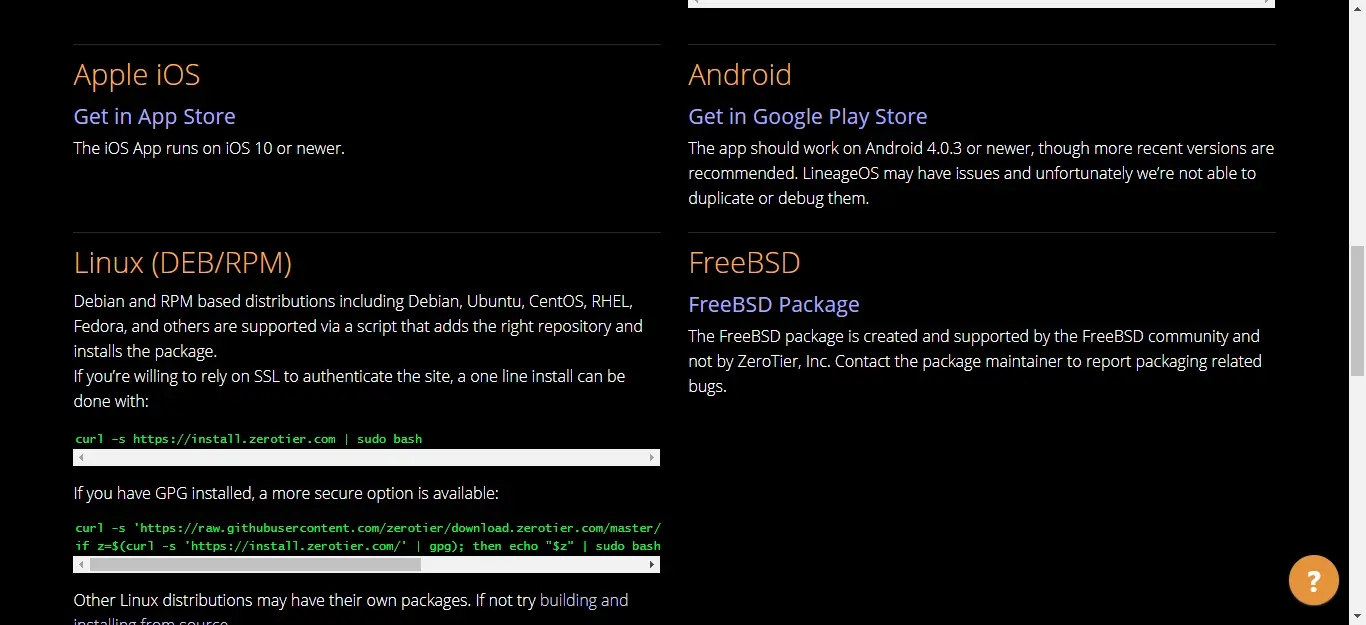
Task: Click left scroll arrow under the SSL curl command
Action: click(x=81, y=458)
